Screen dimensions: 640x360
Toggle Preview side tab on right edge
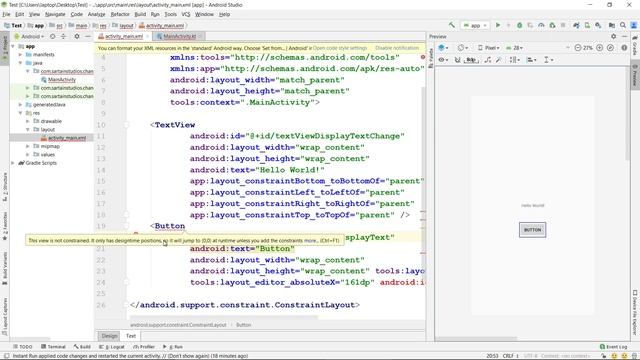tap(635, 75)
